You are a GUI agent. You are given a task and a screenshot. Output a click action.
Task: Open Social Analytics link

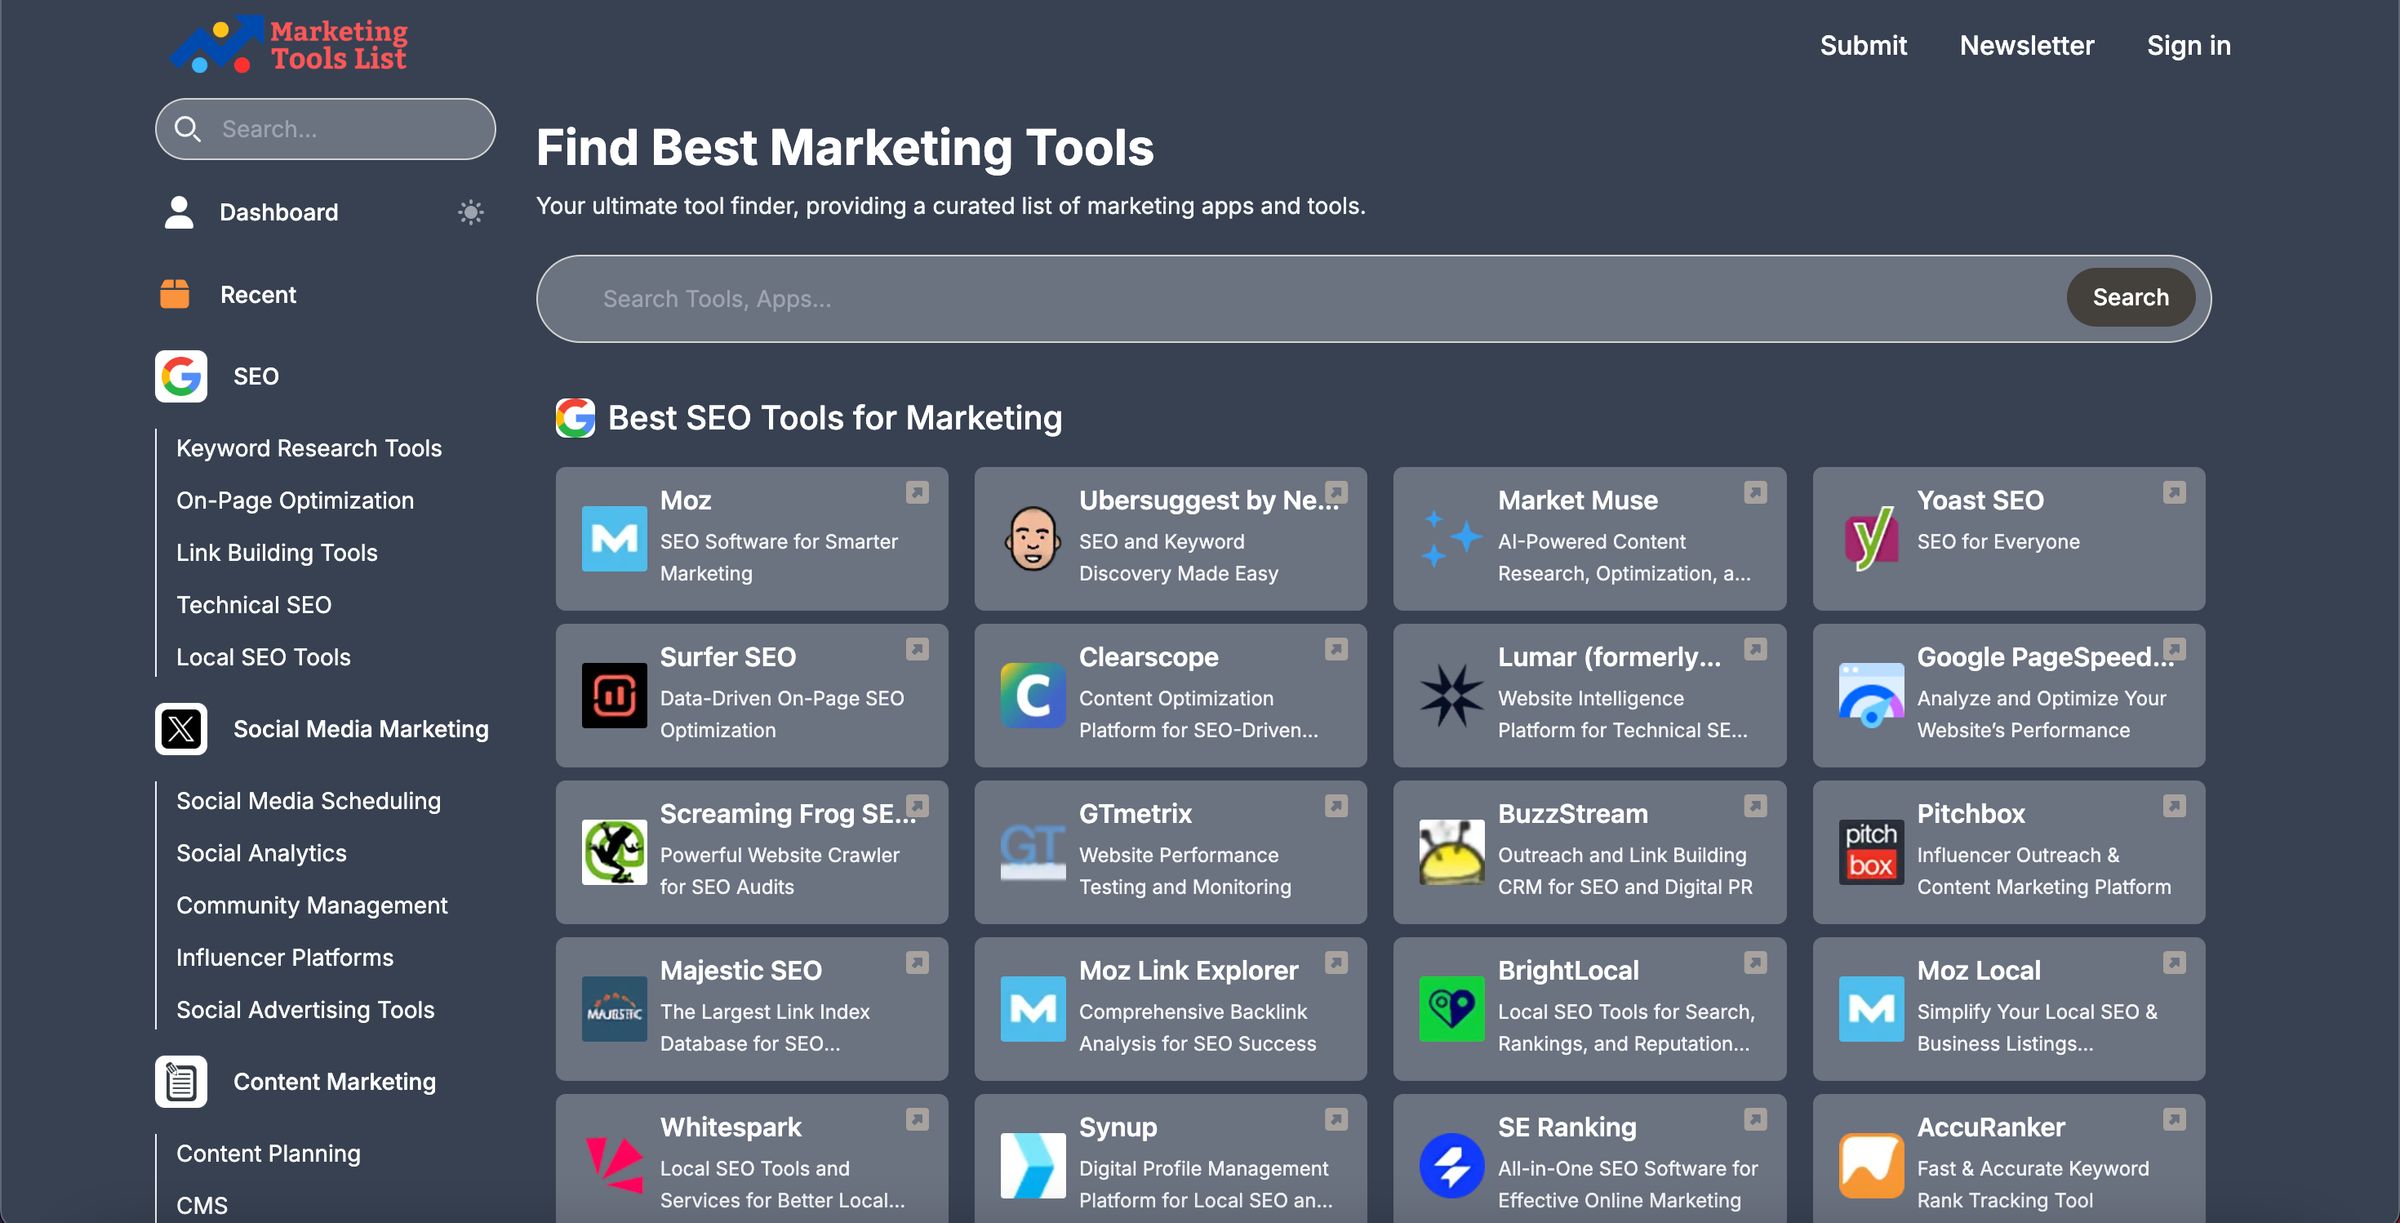coord(262,853)
